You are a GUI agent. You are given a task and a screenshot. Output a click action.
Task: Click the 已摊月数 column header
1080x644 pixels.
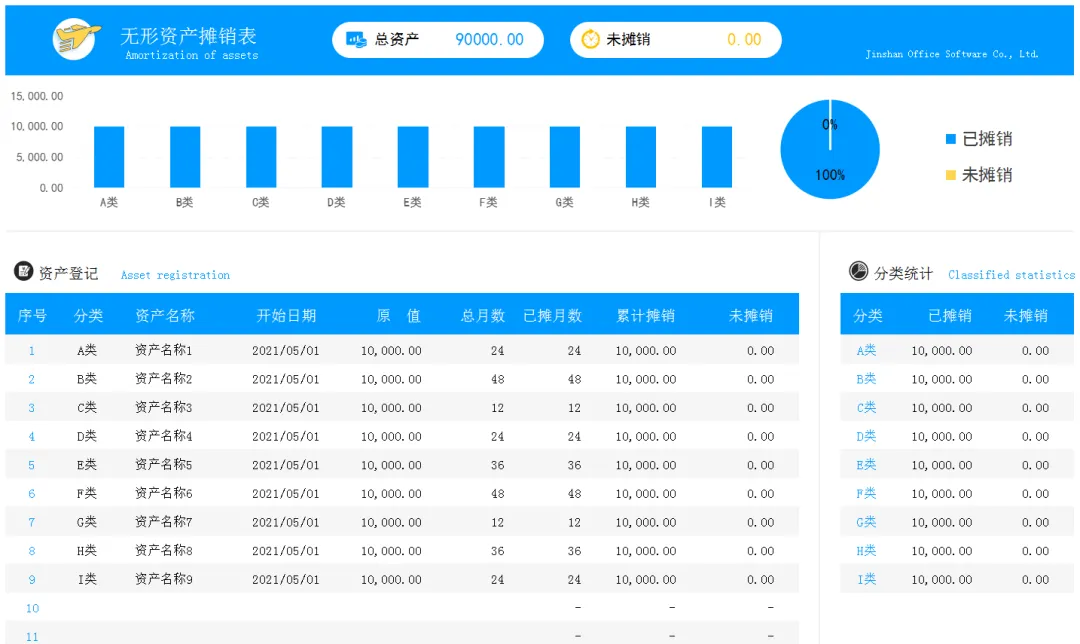552,315
